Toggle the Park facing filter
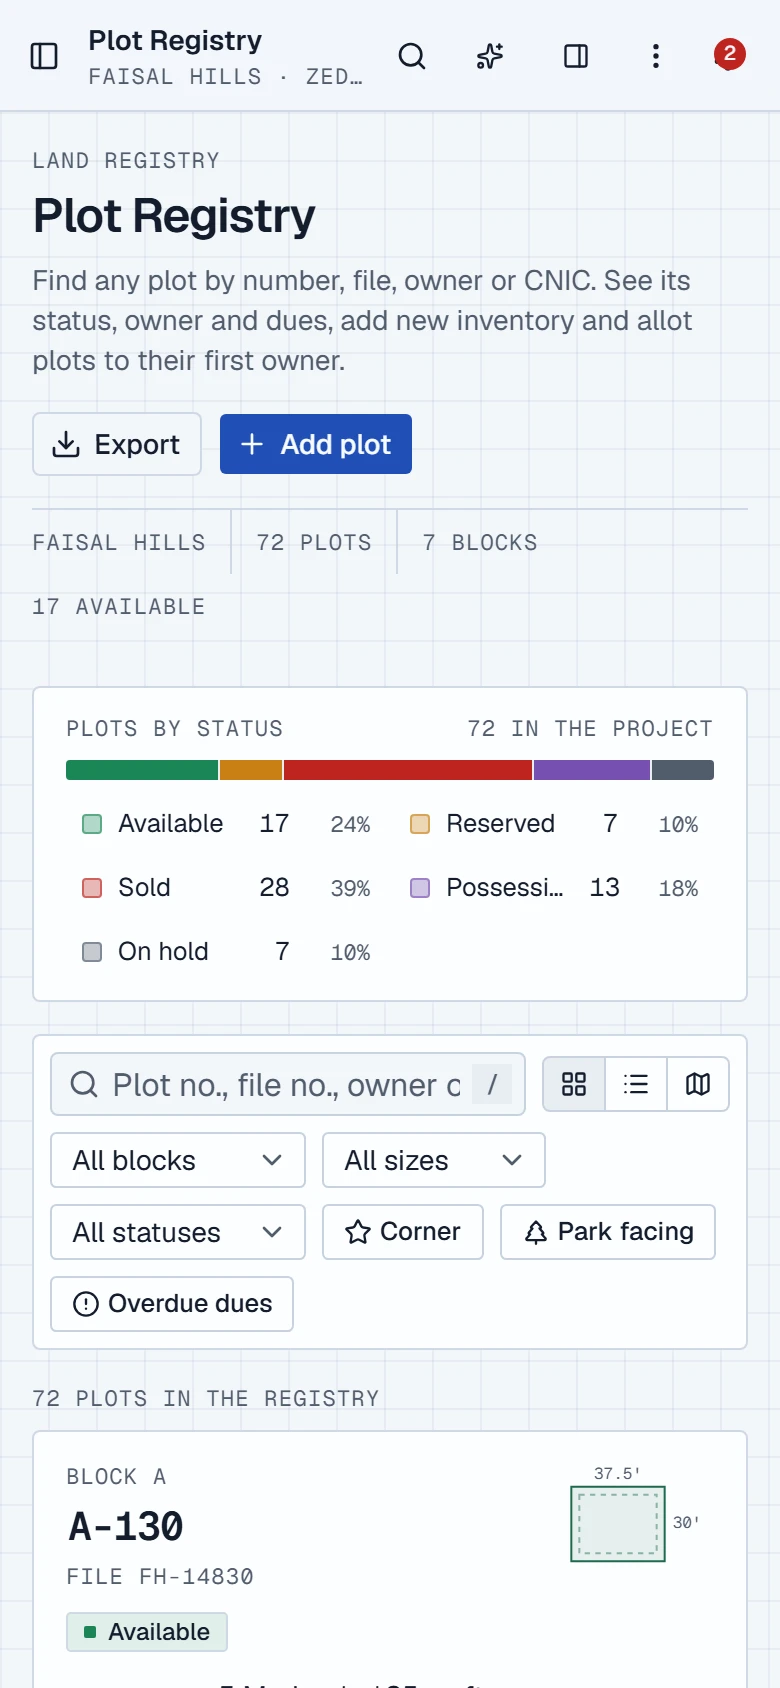780x1688 pixels. (x=608, y=1232)
